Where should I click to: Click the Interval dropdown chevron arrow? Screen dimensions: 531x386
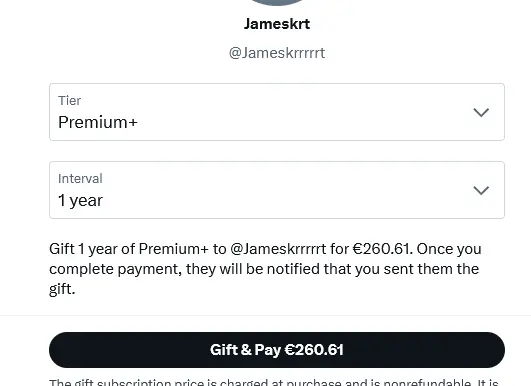click(x=481, y=190)
